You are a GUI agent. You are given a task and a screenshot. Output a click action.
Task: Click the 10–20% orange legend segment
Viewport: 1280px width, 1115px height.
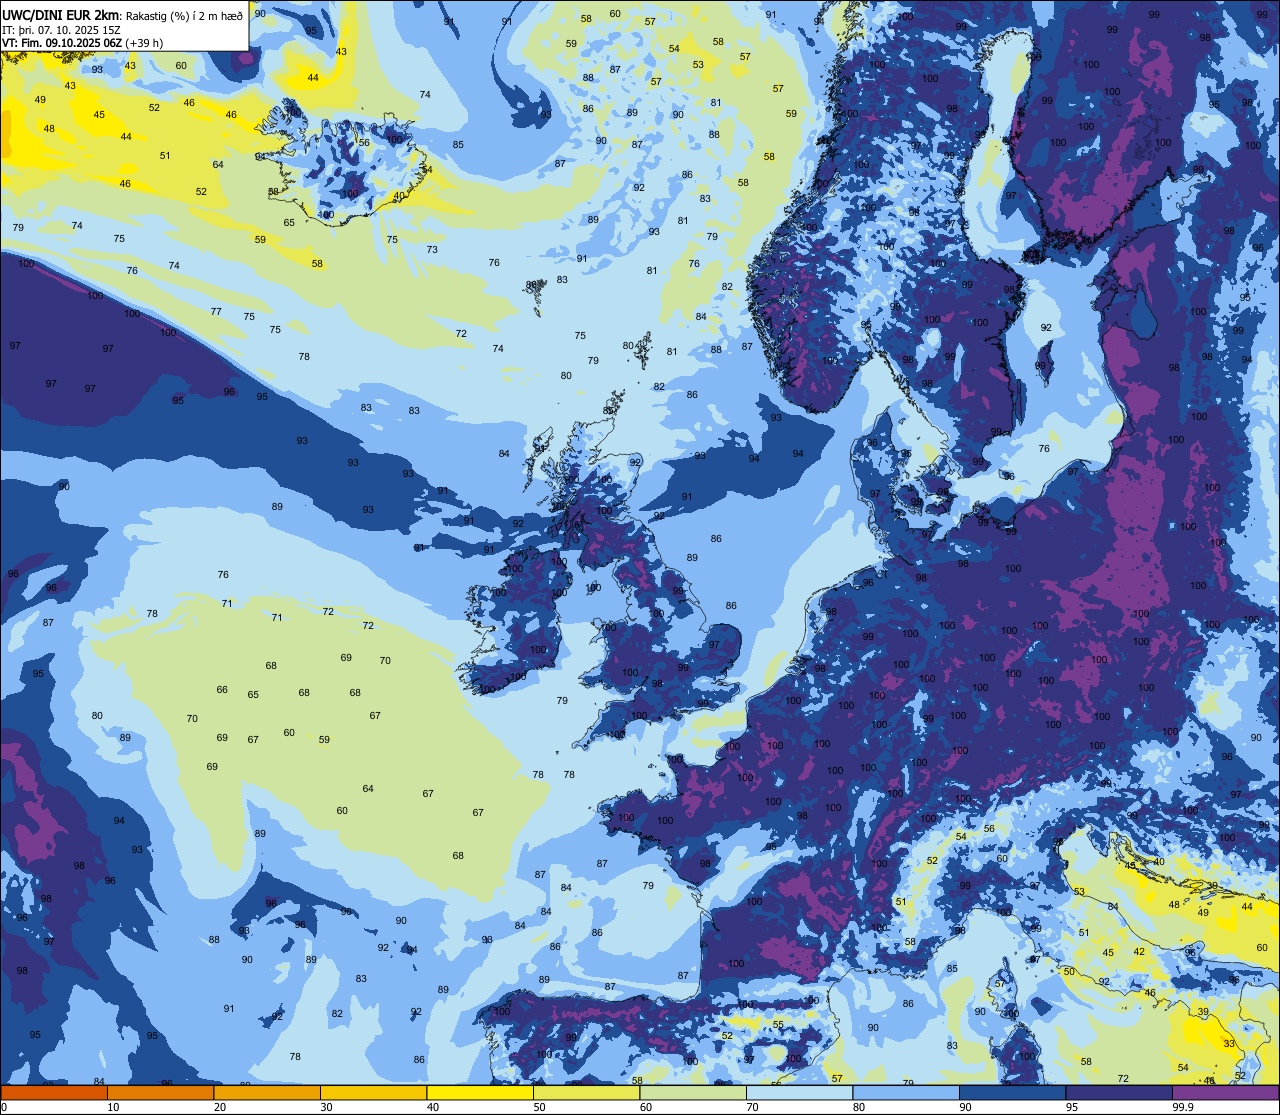coord(160,1092)
